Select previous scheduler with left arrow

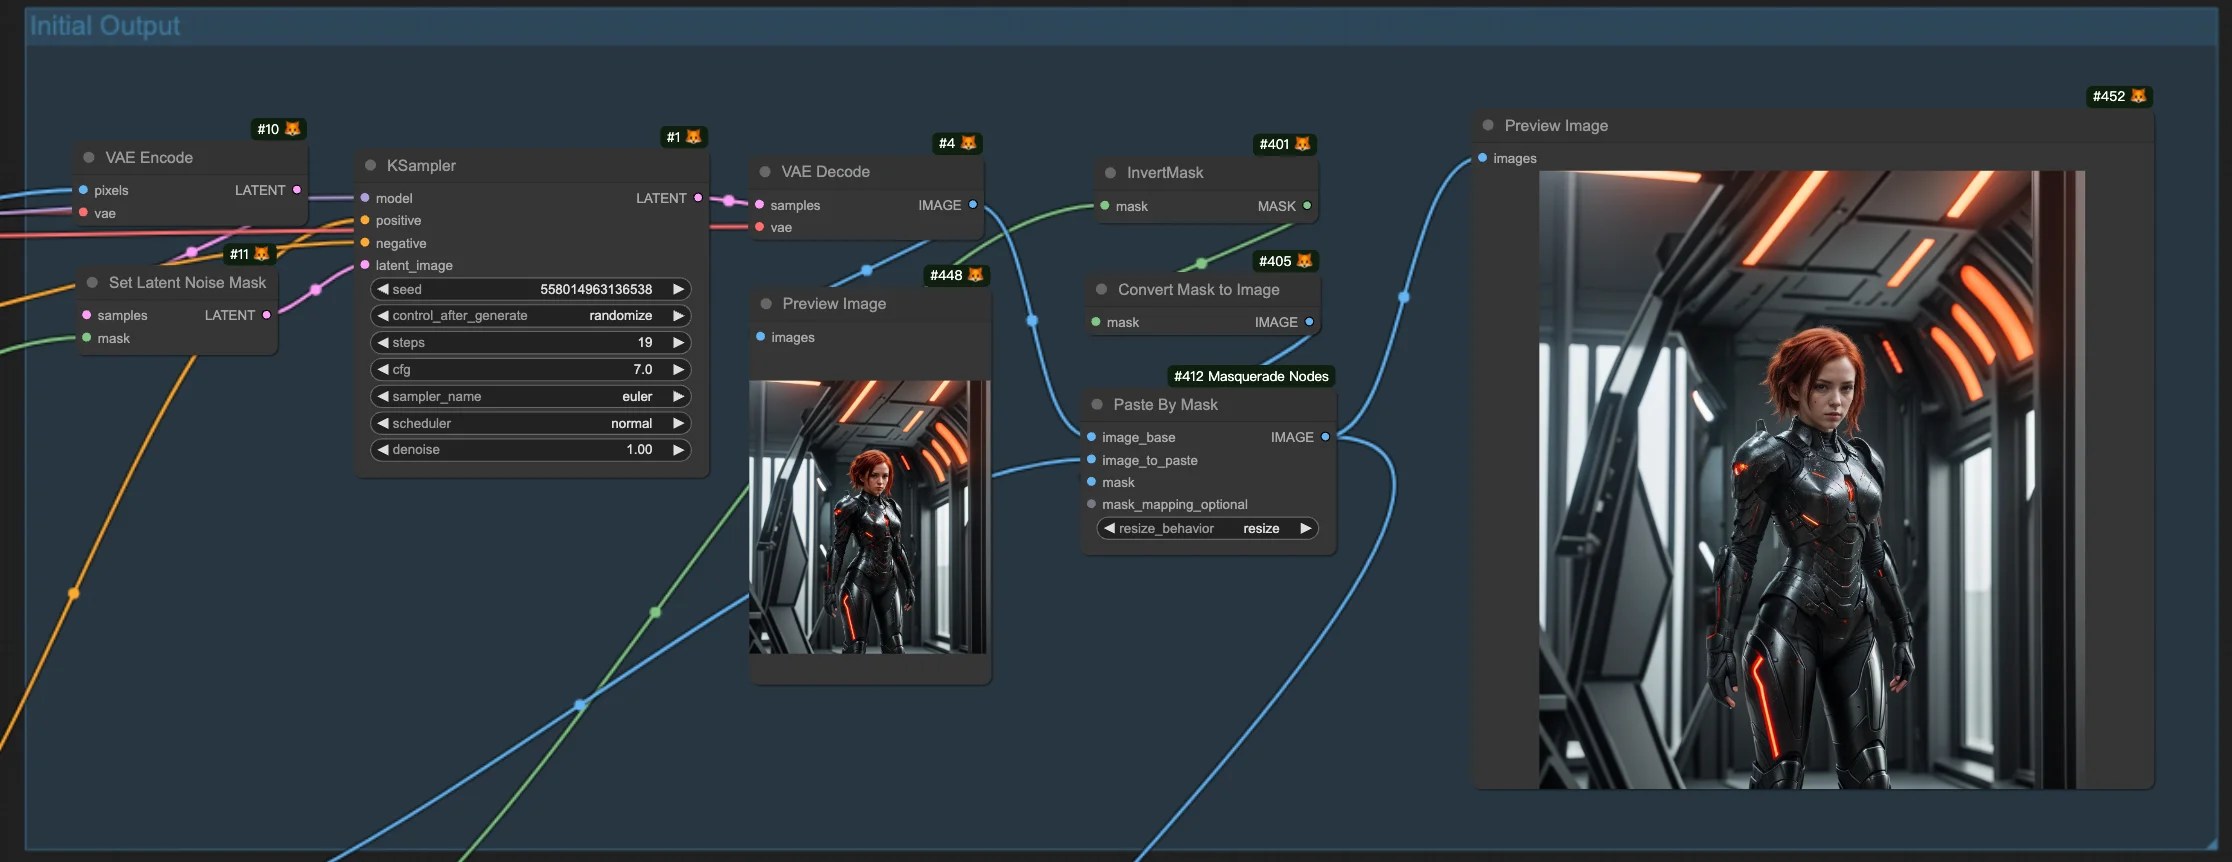click(382, 423)
